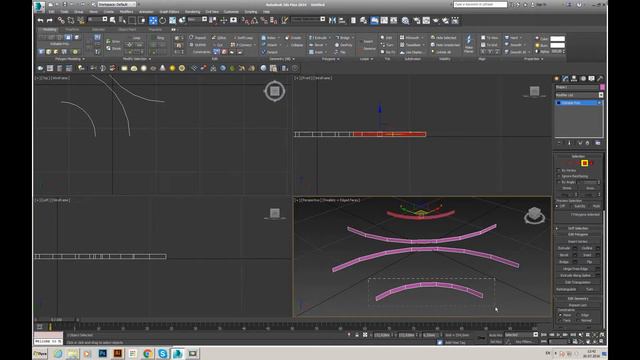
Task: Click the Edit Triangulation button
Action: pyautogui.click(x=578, y=282)
